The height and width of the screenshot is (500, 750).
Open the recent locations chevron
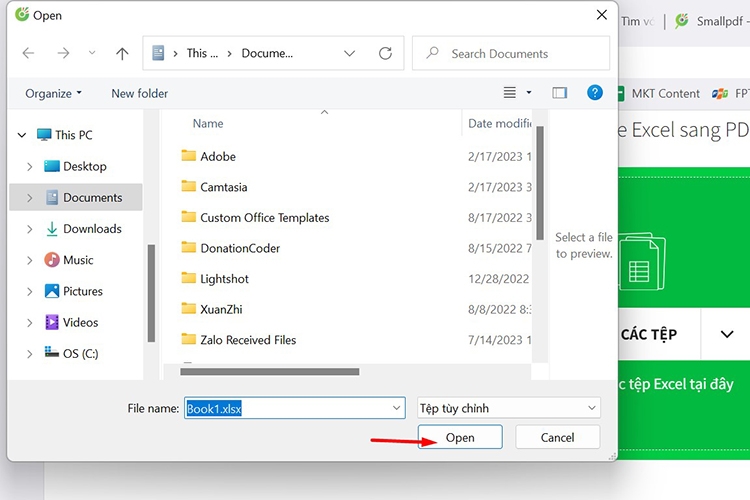(x=92, y=53)
